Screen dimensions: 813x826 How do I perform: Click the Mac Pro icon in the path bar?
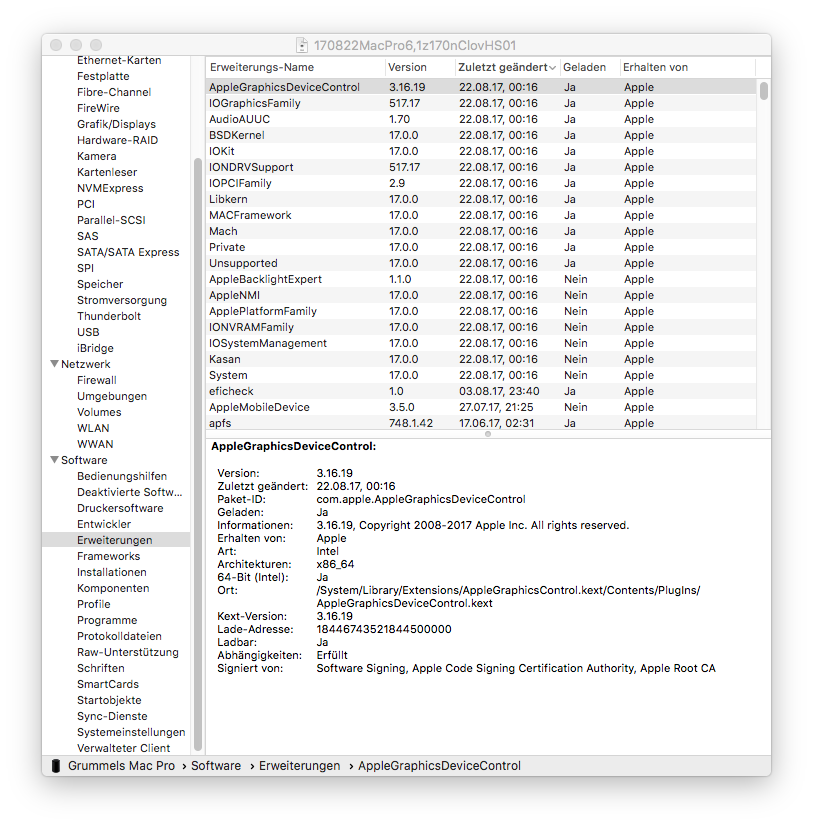pos(56,765)
